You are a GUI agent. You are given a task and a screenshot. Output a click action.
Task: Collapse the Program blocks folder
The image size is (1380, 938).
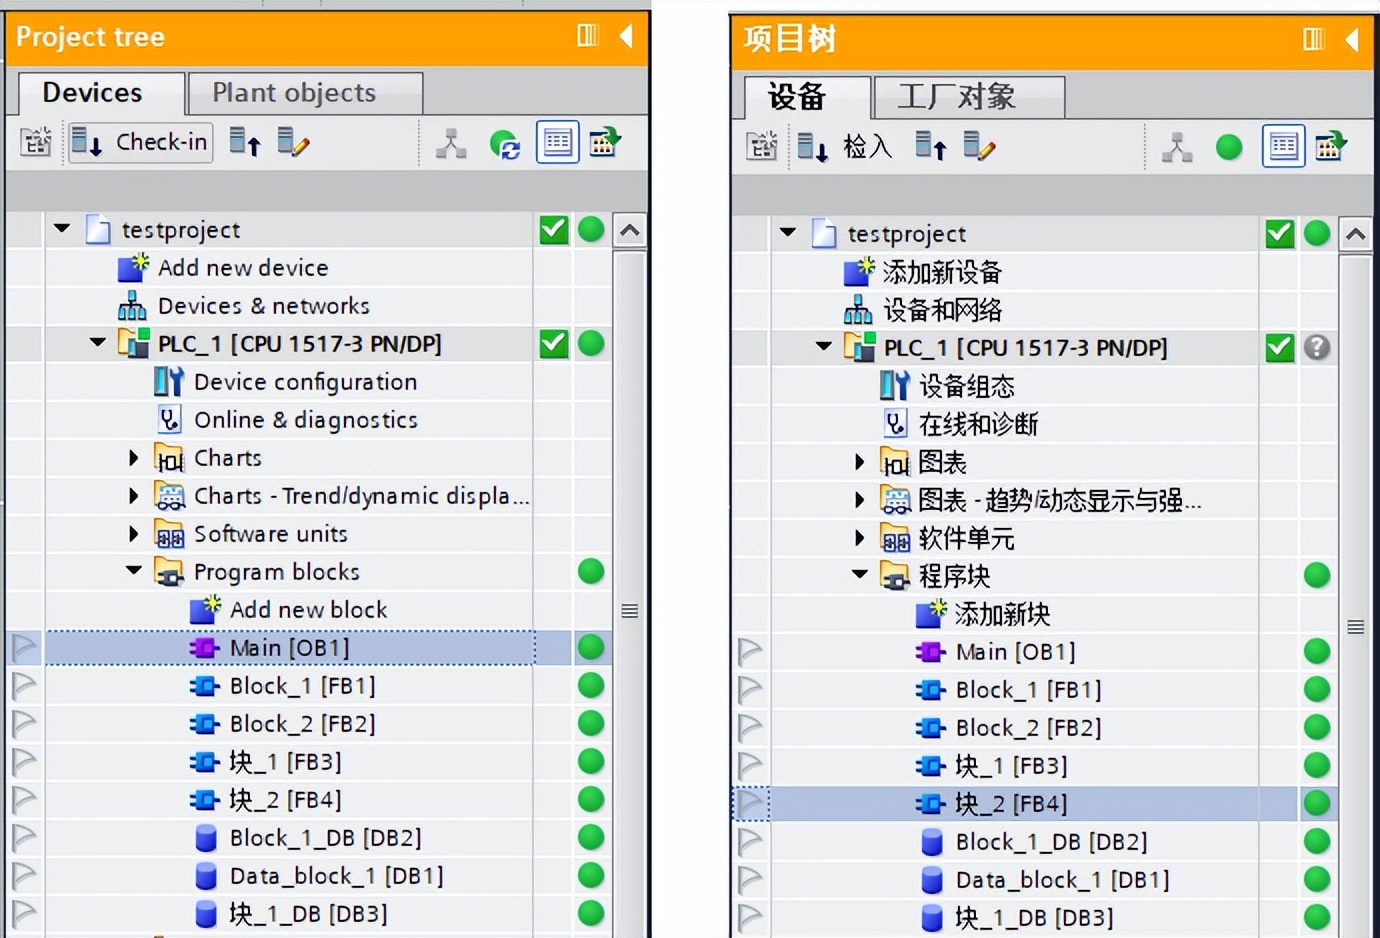coord(133,571)
